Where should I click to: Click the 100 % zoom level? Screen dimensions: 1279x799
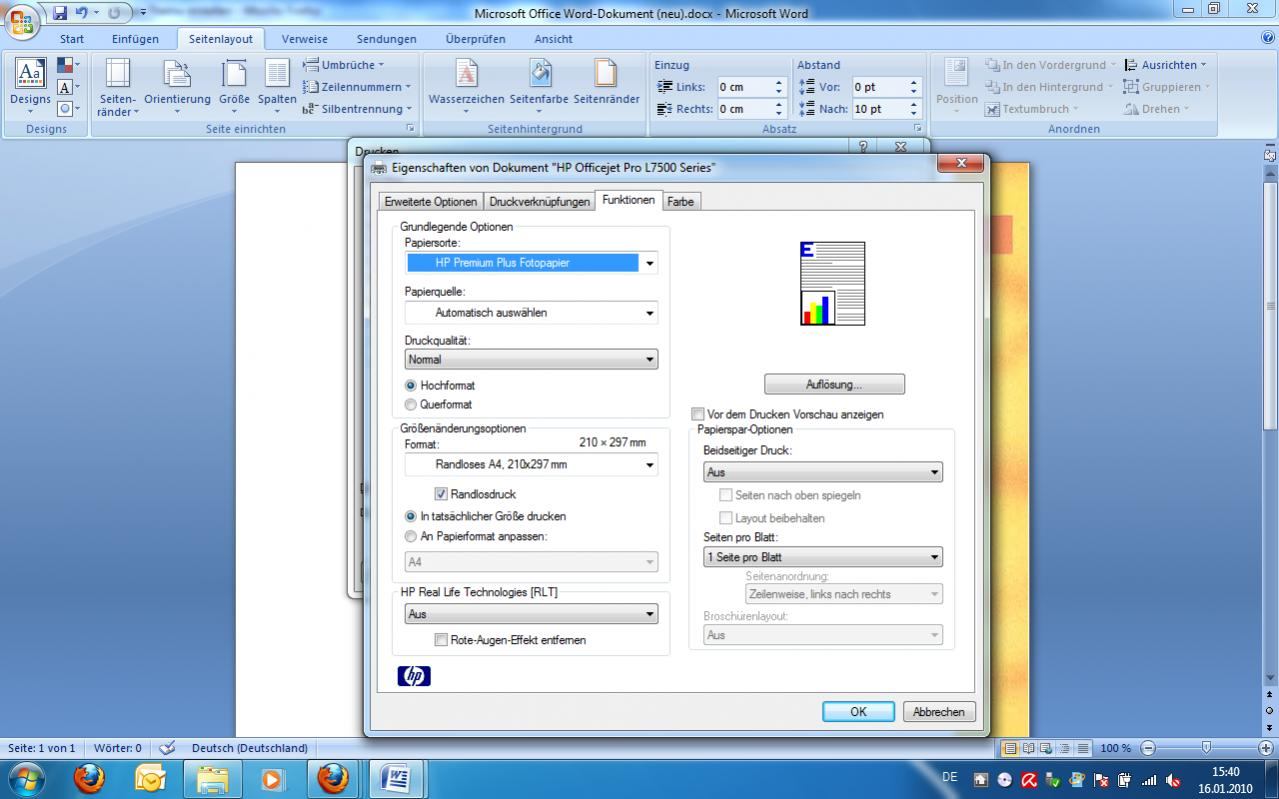pyautogui.click(x=1115, y=748)
